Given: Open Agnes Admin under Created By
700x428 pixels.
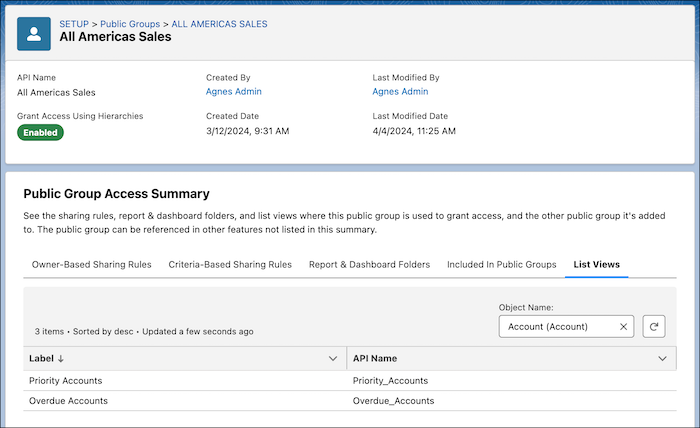Looking at the screenshot, I should click(232, 91).
